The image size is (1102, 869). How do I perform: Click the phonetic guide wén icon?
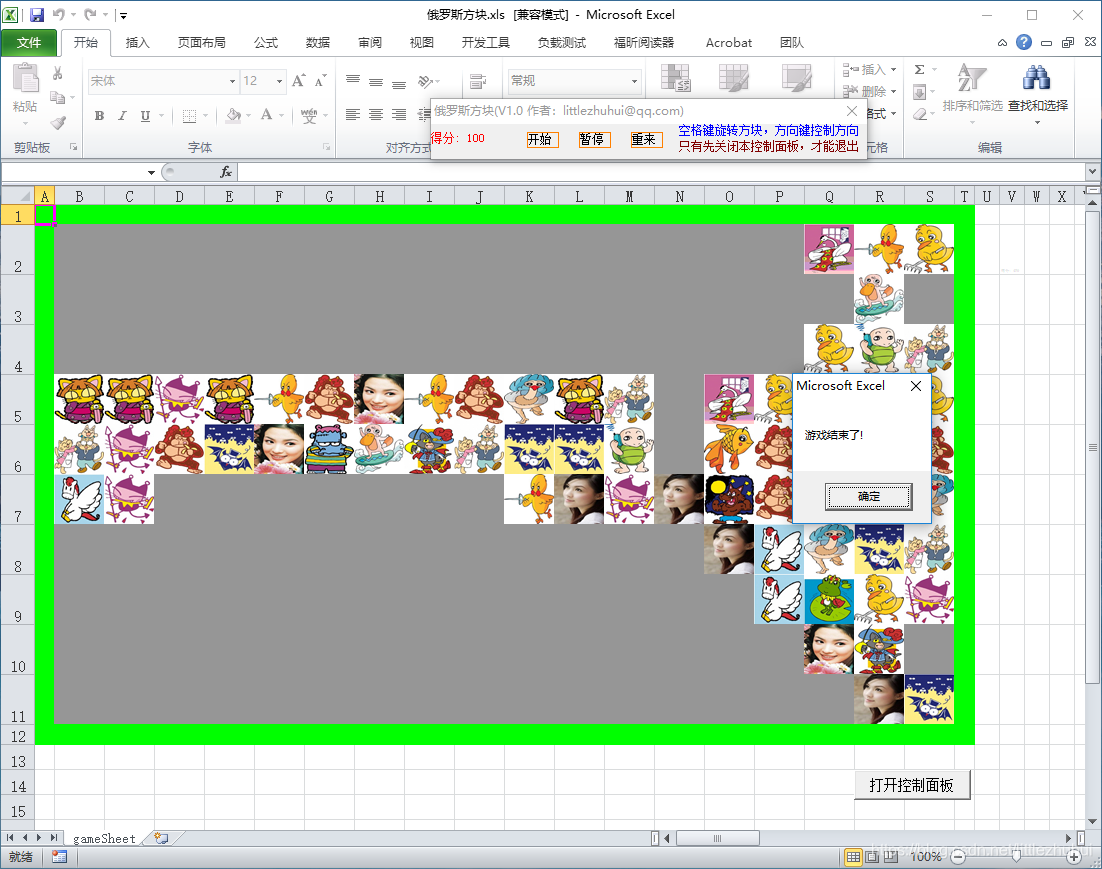[x=309, y=116]
